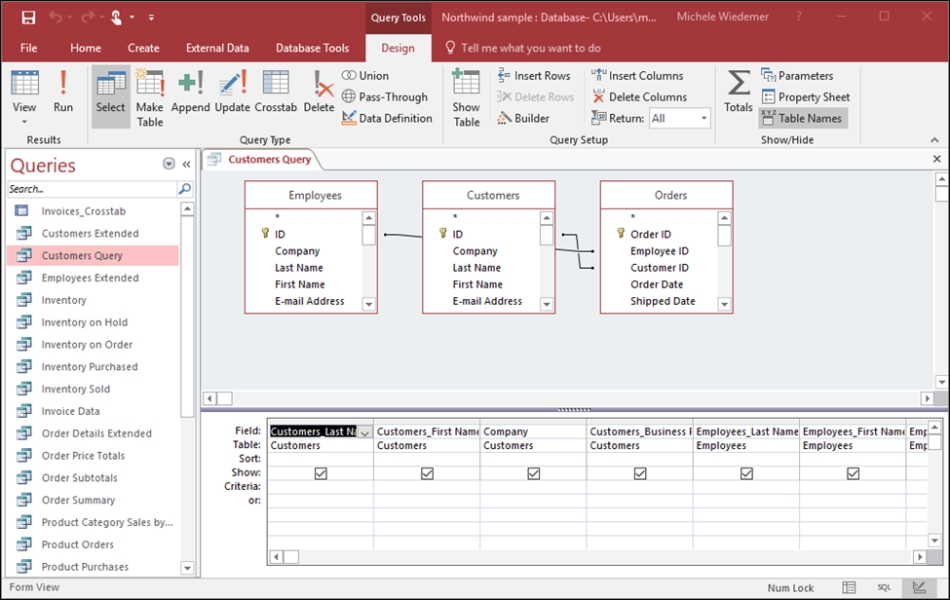Uncheck Show for Employees_First Name column

[x=853, y=473]
